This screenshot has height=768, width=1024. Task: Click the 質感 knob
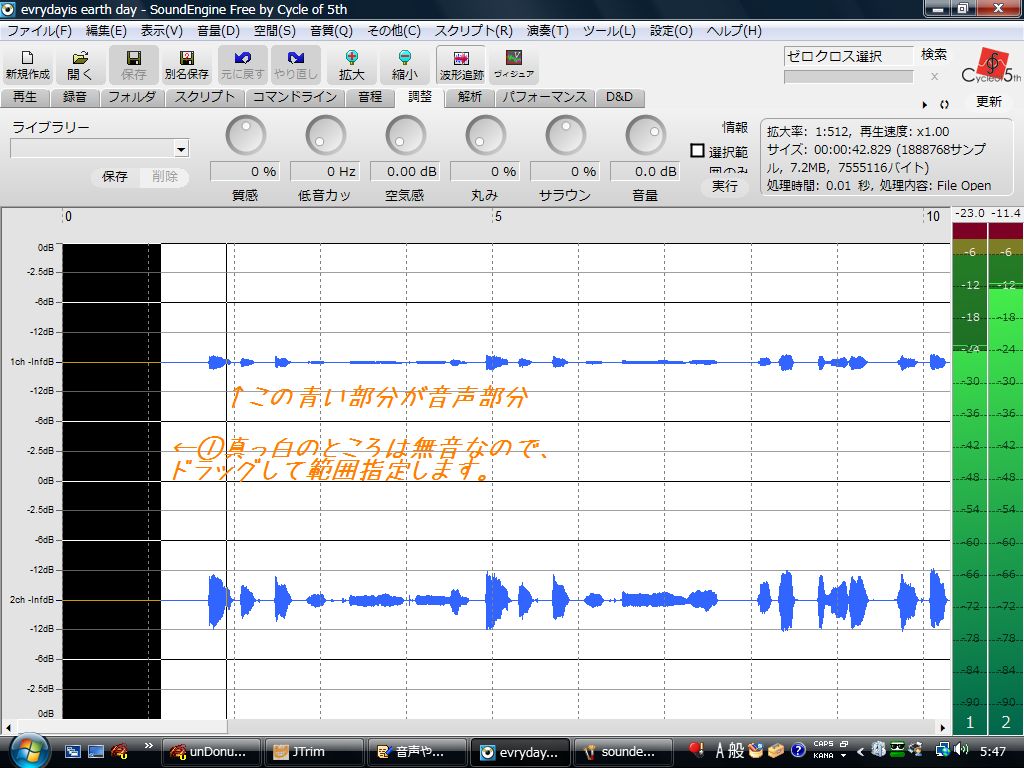pos(246,136)
